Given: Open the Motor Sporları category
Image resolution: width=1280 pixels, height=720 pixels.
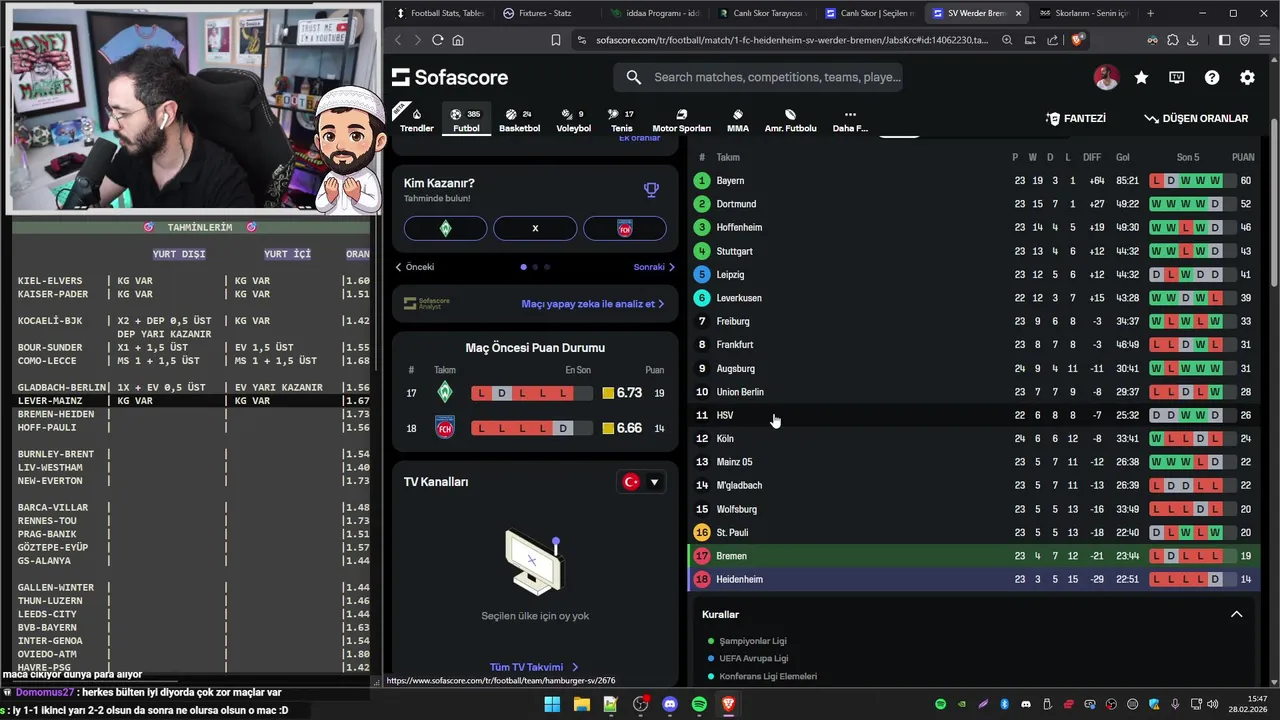Looking at the screenshot, I should (681, 120).
